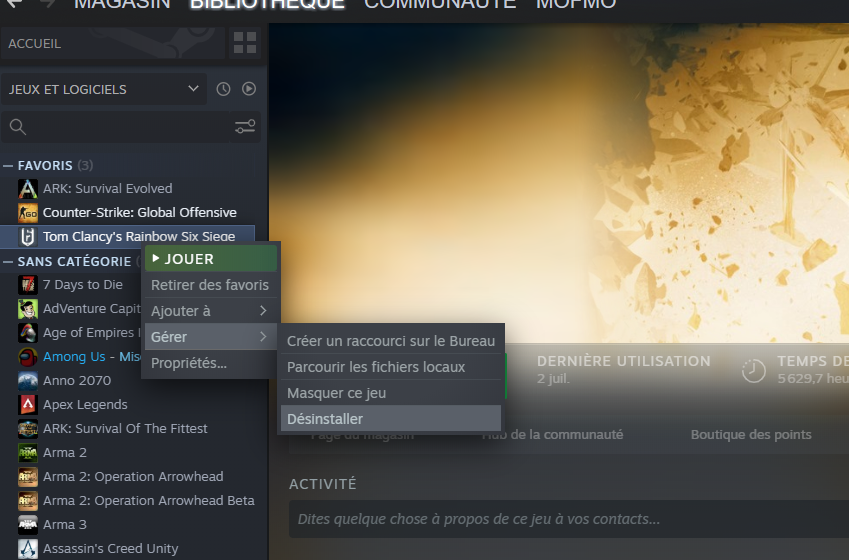849x560 pixels.
Task: Choose Masquer ce jeu
Action: point(391,393)
